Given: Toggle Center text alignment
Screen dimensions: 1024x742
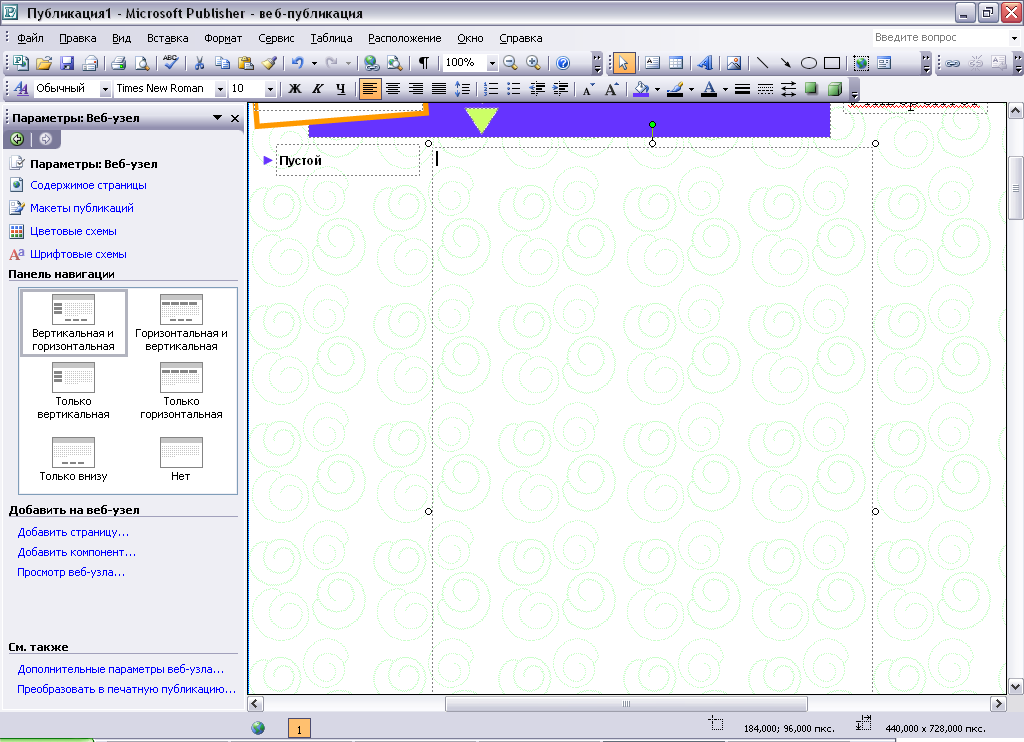Looking at the screenshot, I should [x=392, y=89].
